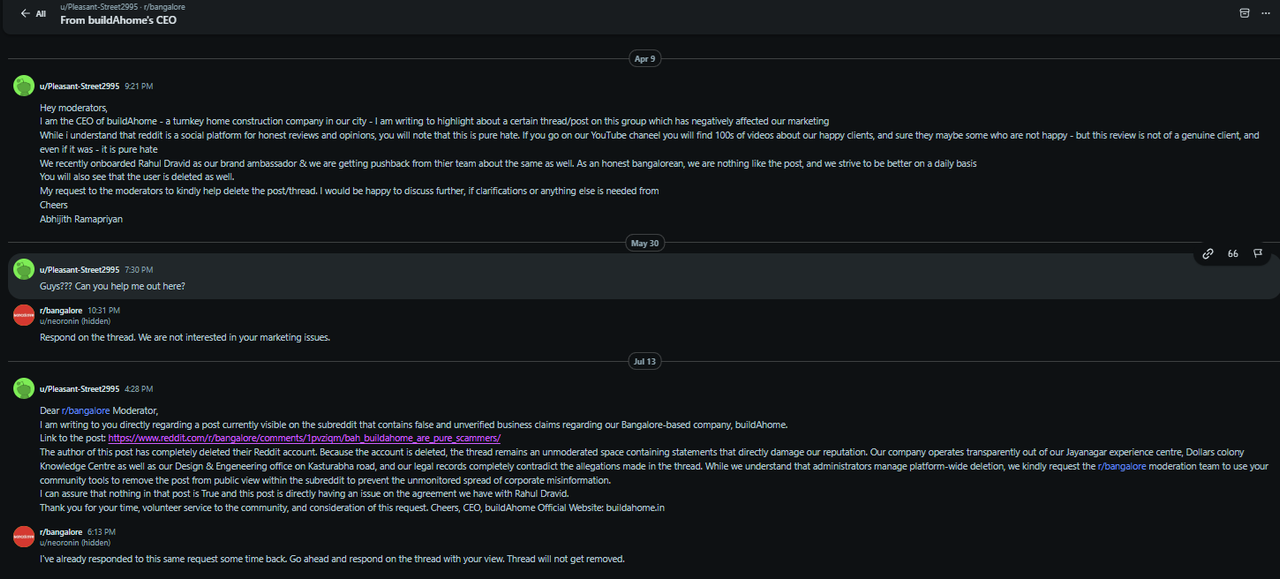Report the May 30 message with flag
The image size is (1280, 579).
click(x=1258, y=254)
